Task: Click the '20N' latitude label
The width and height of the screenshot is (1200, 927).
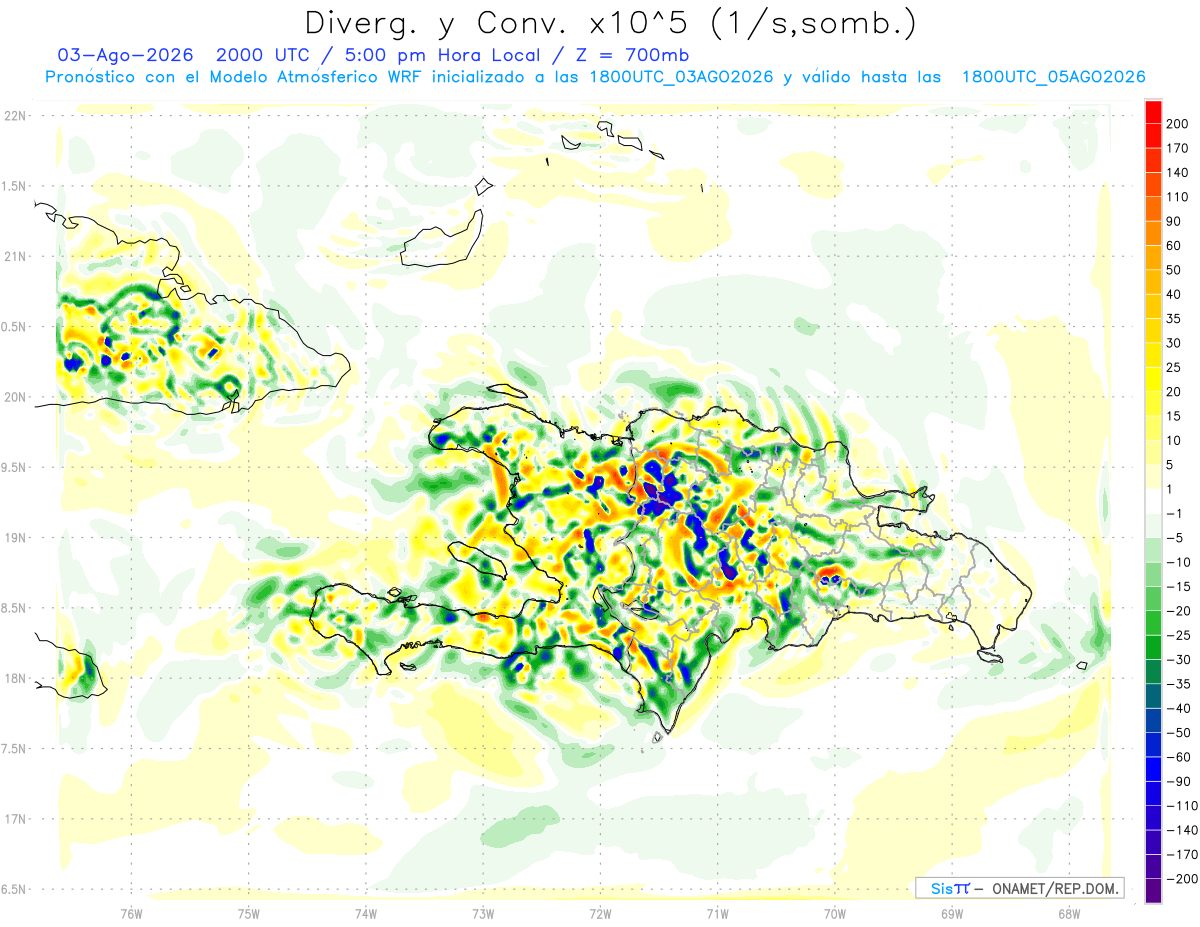Action: pos(15,397)
